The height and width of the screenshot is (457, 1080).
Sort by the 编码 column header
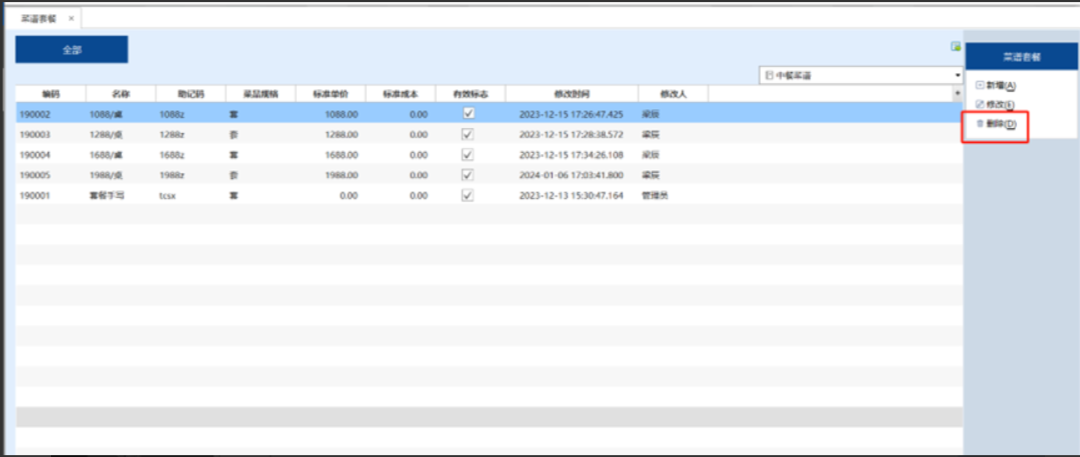[x=51, y=93]
